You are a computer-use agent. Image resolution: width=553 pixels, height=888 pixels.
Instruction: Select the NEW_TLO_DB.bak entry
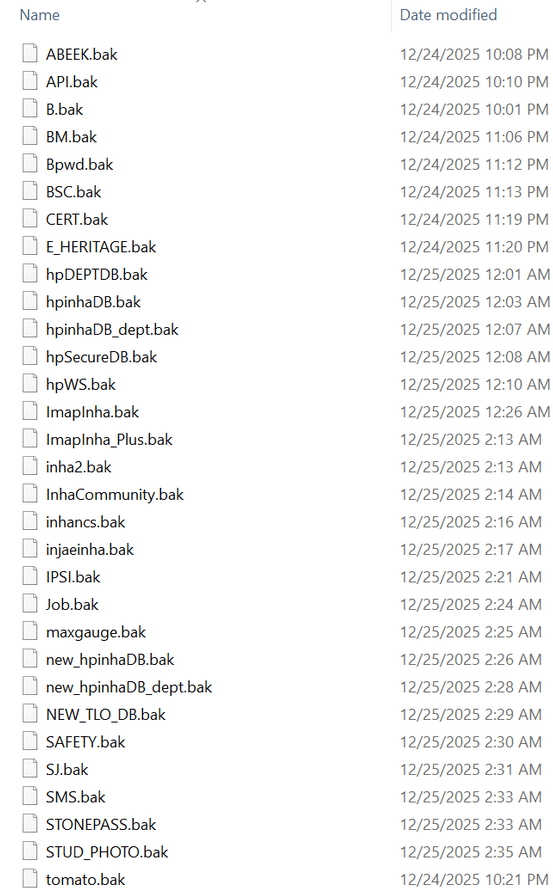106,715
